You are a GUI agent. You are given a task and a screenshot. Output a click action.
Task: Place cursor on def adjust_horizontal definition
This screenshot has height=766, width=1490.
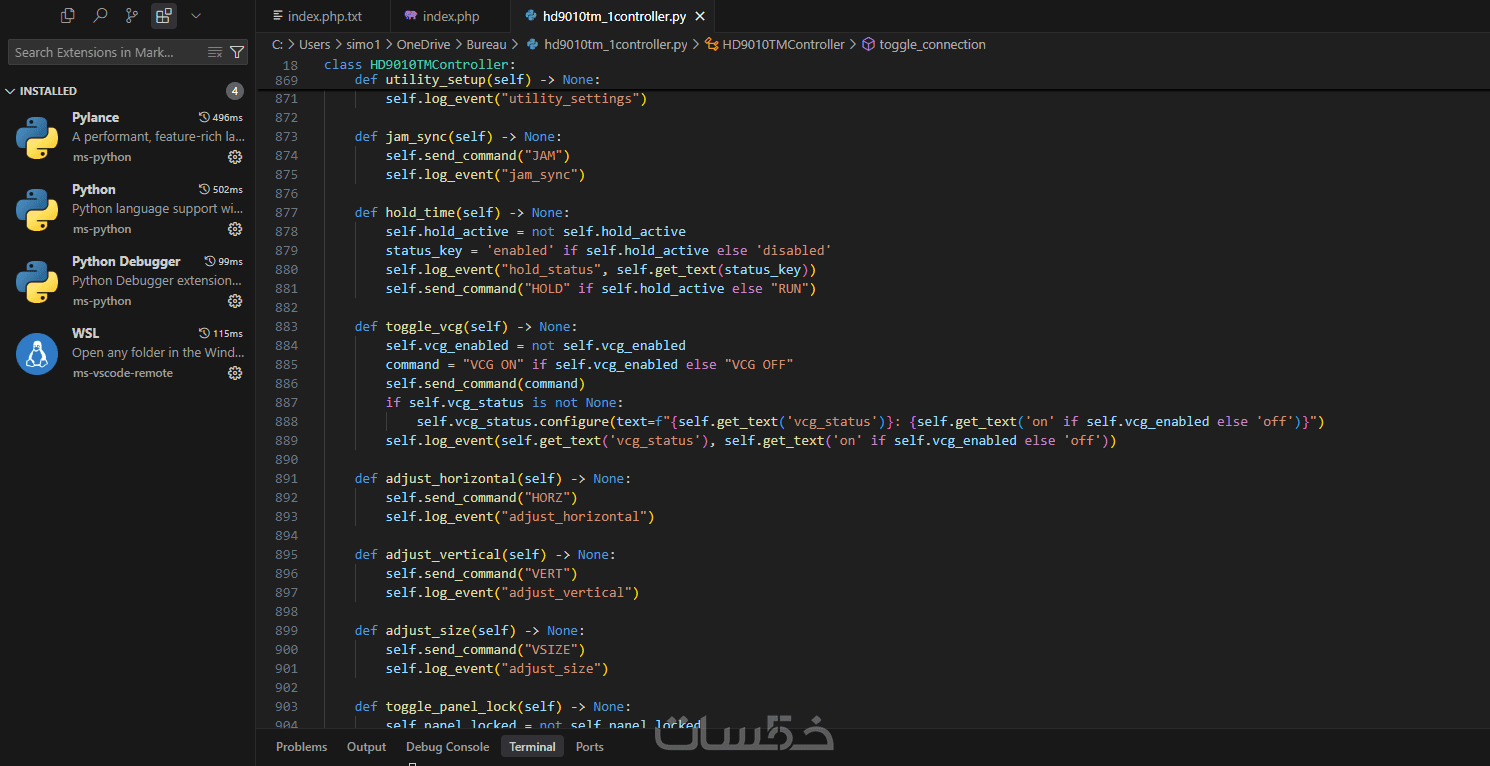[493, 479]
